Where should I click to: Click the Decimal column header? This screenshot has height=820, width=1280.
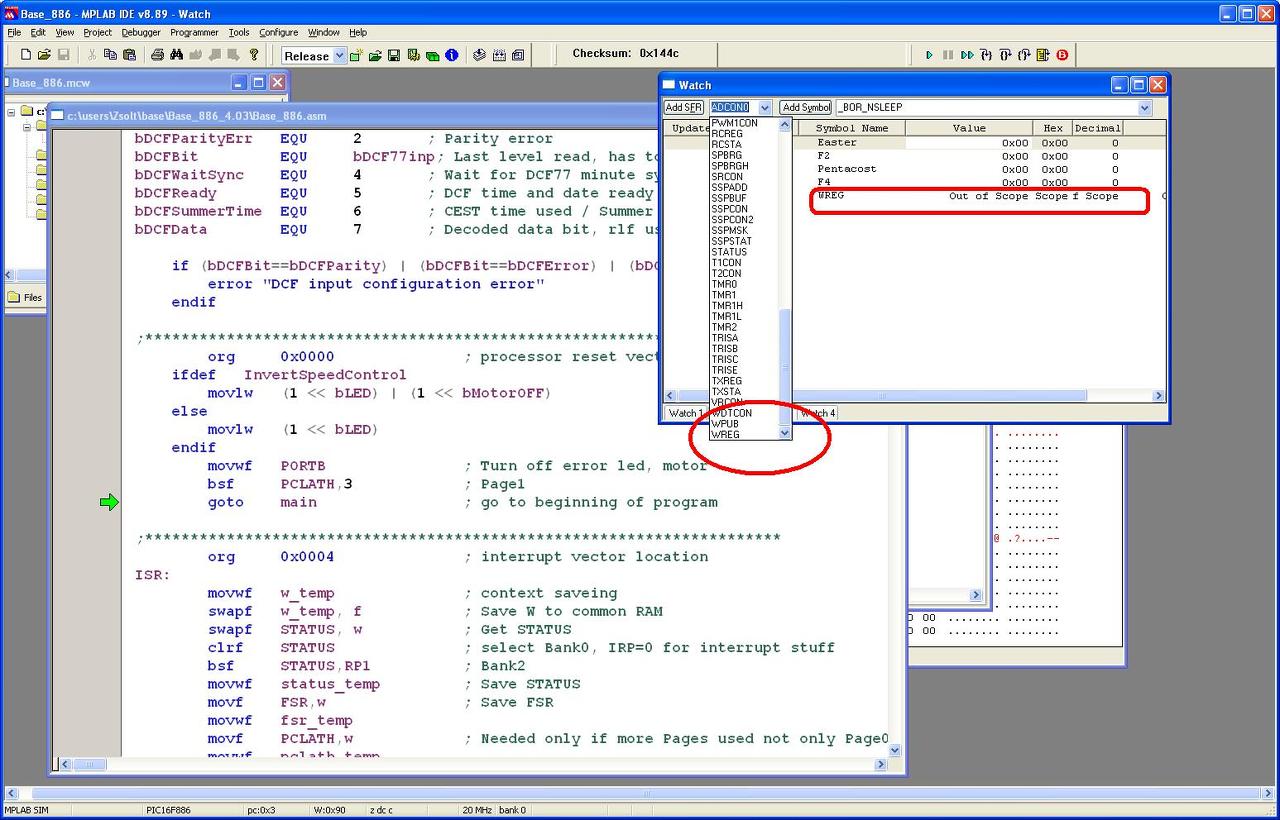pos(1097,128)
